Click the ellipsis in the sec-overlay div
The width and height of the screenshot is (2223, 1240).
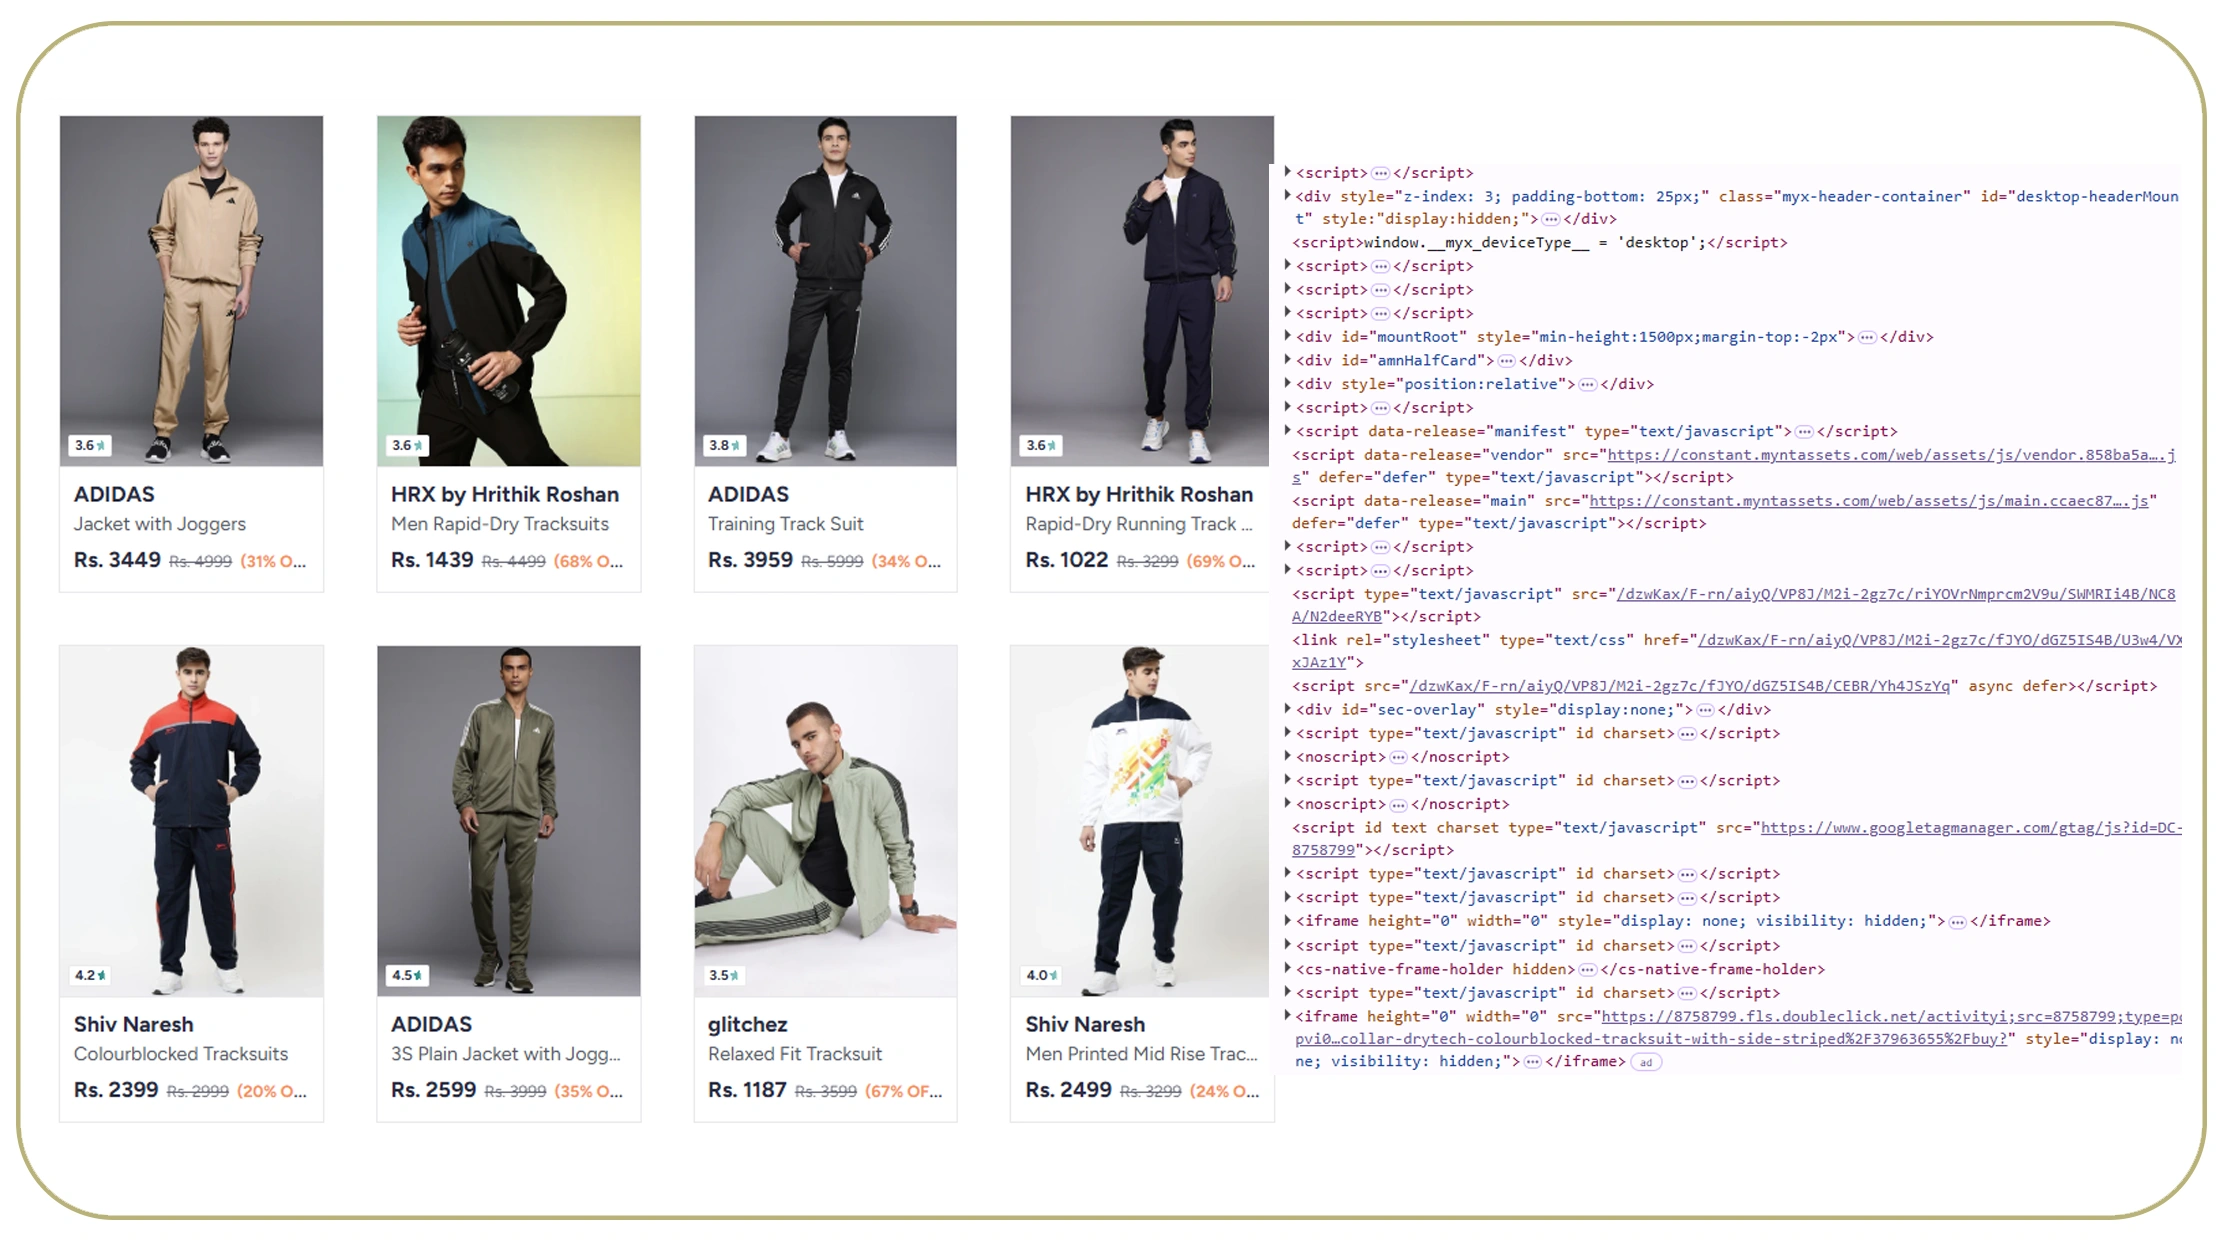(x=1705, y=710)
